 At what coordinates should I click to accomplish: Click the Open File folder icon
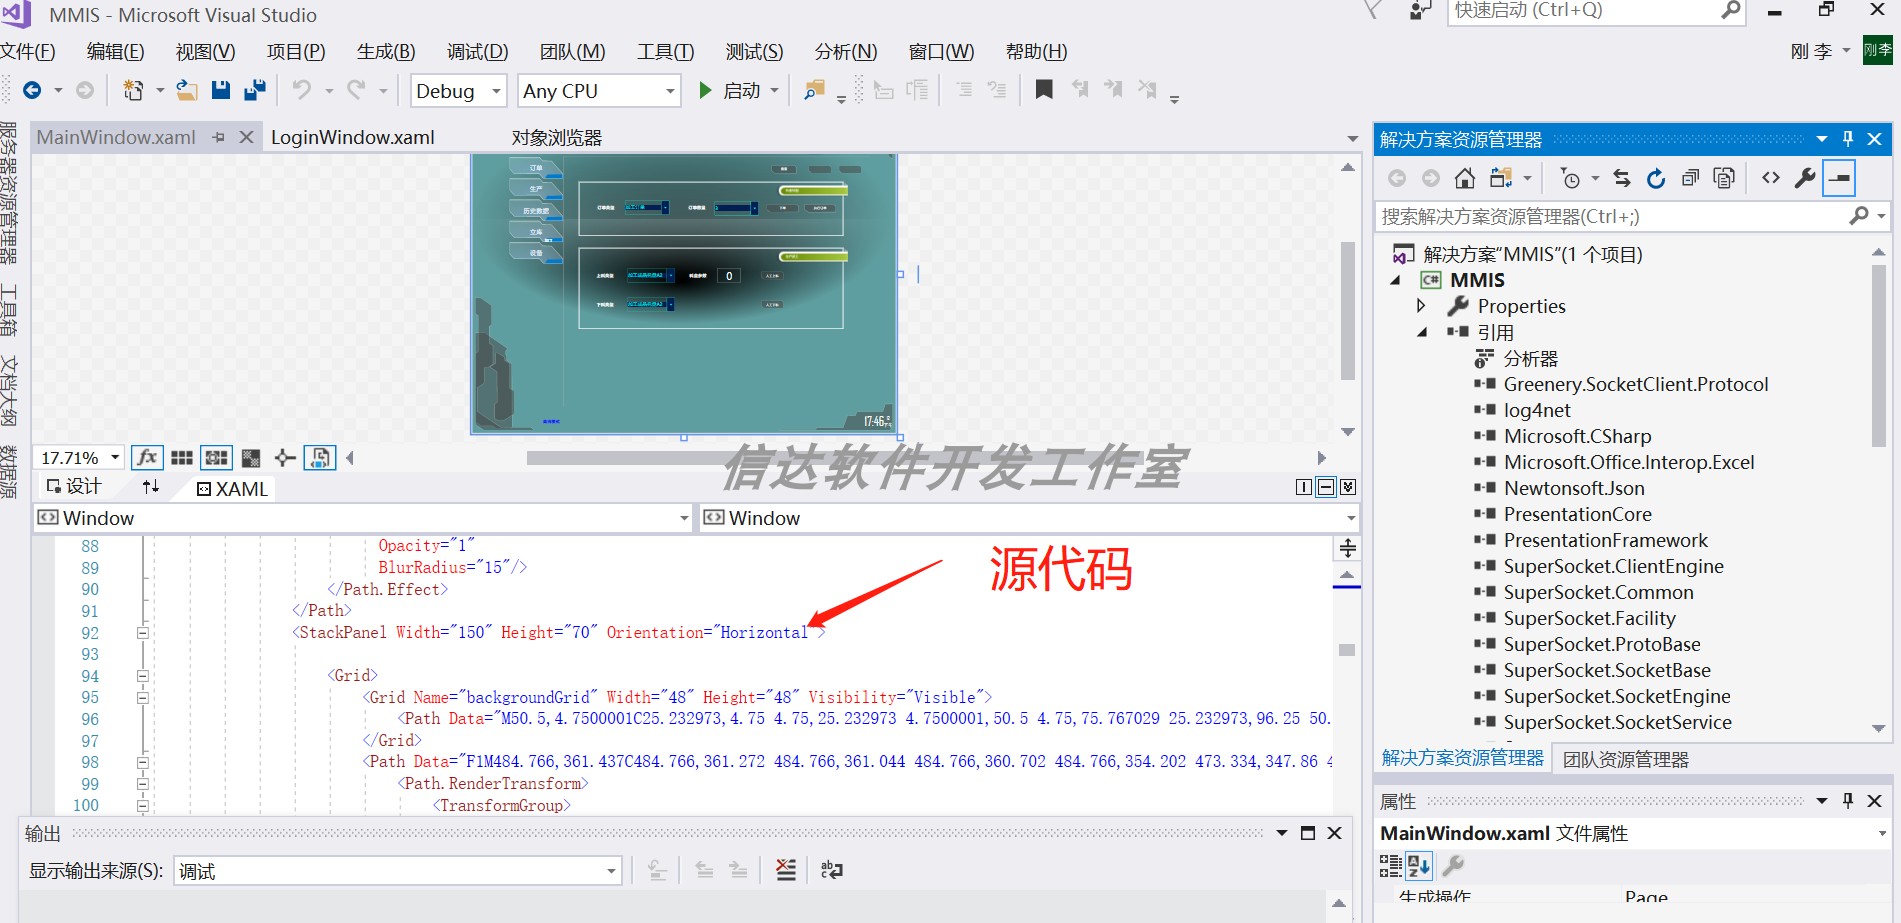point(186,90)
